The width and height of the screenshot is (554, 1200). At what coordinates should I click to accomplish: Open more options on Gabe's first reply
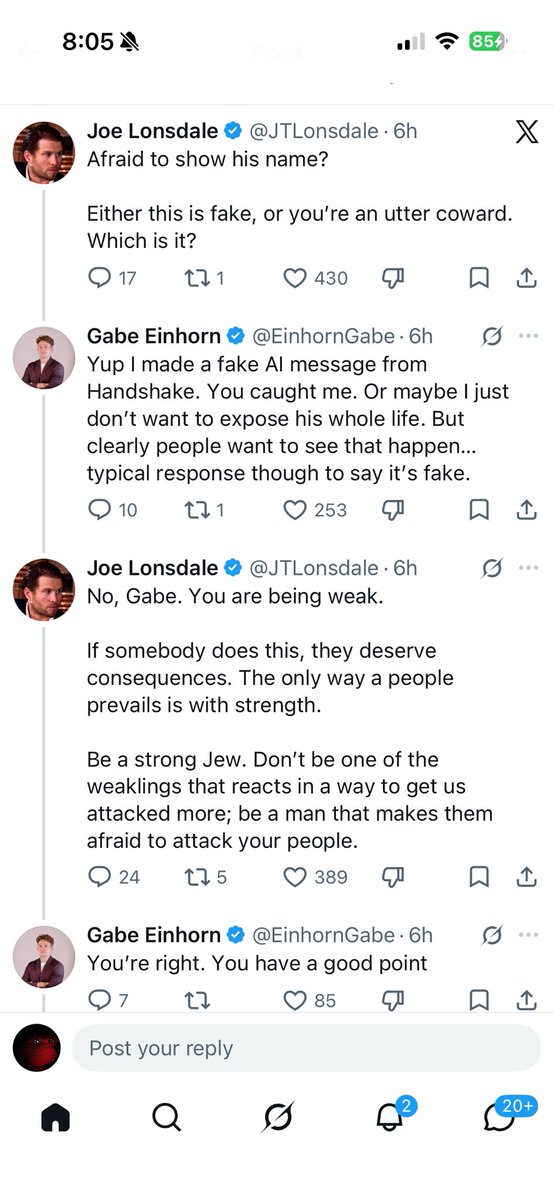click(x=528, y=336)
